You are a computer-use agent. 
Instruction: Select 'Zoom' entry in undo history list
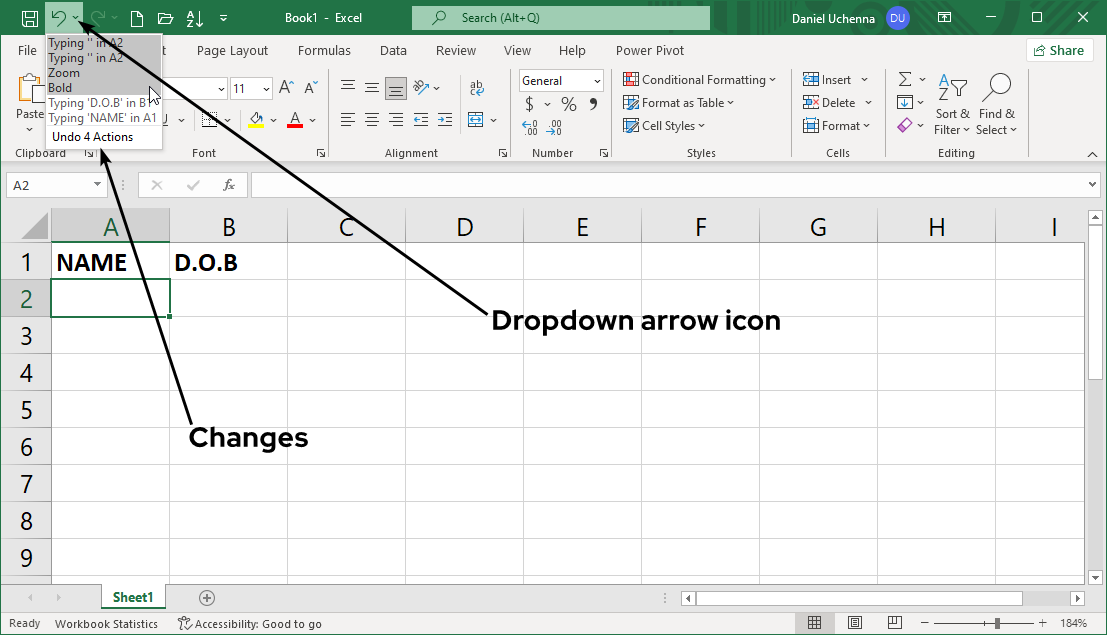coord(64,73)
